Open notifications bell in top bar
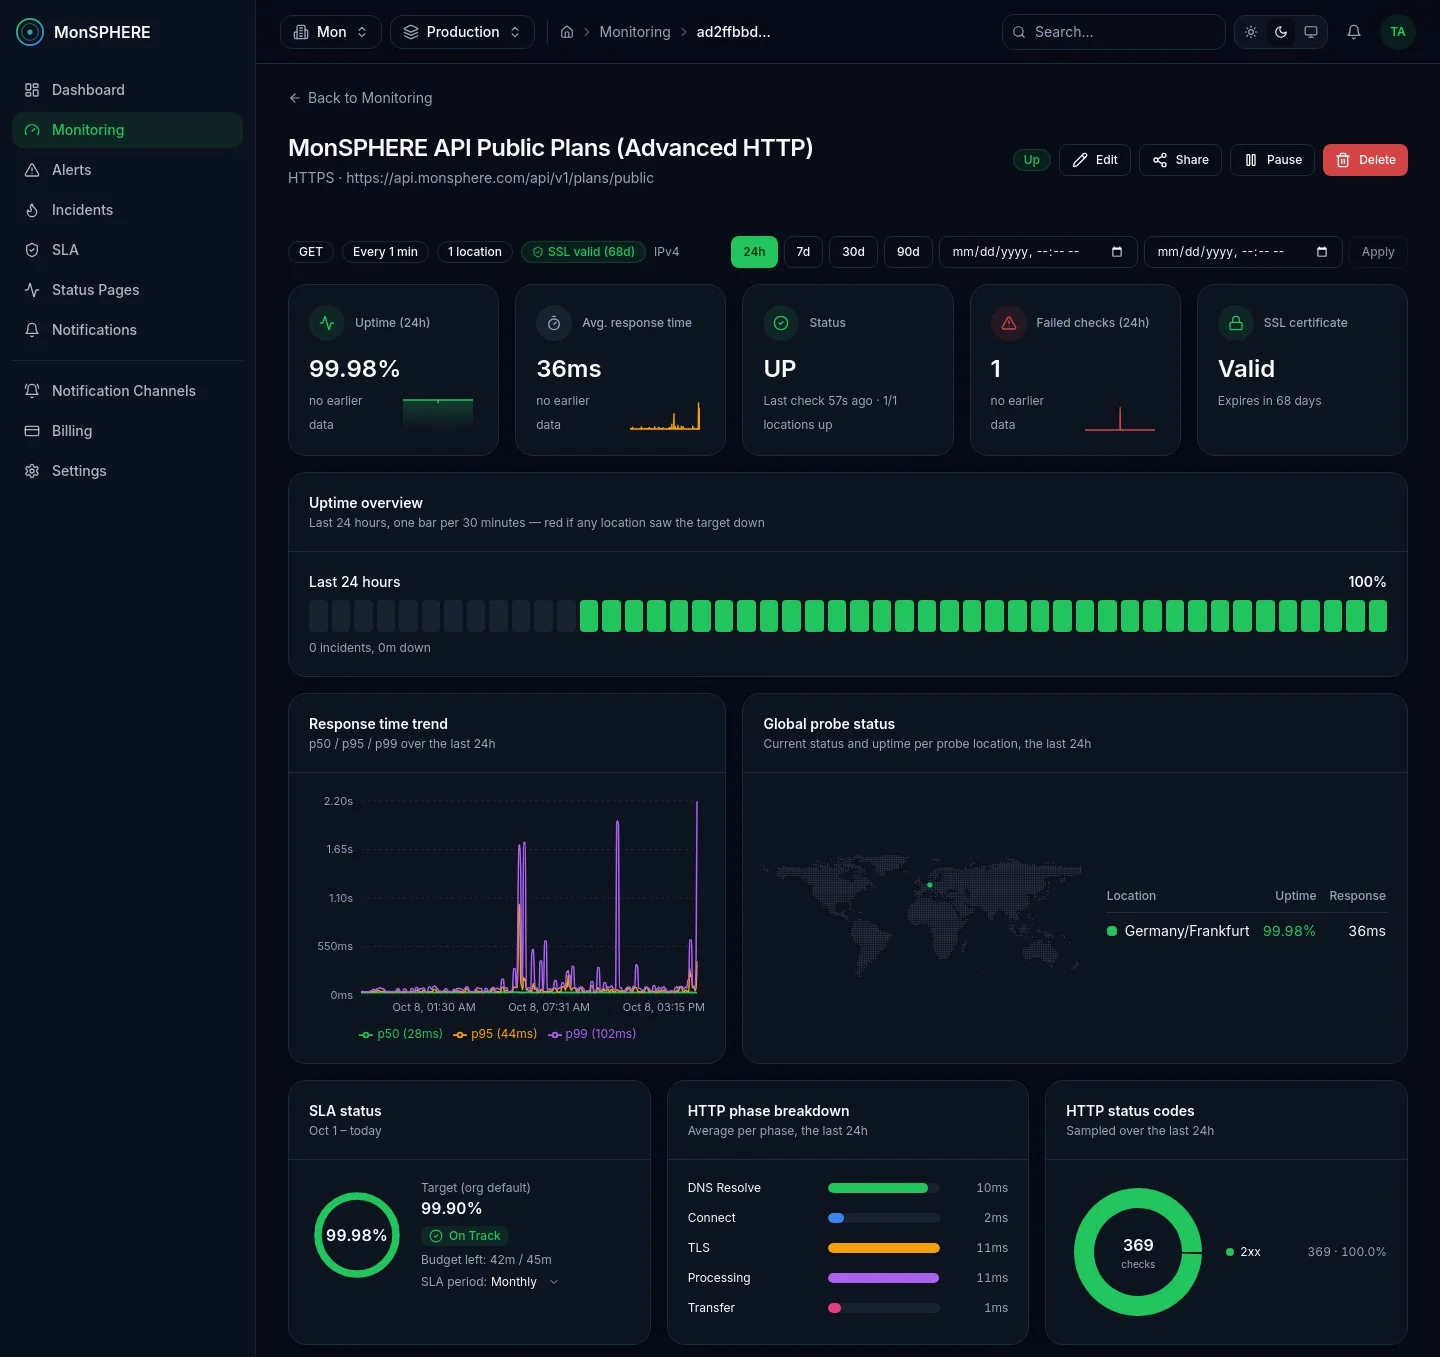Image resolution: width=1440 pixels, height=1357 pixels. tap(1354, 32)
